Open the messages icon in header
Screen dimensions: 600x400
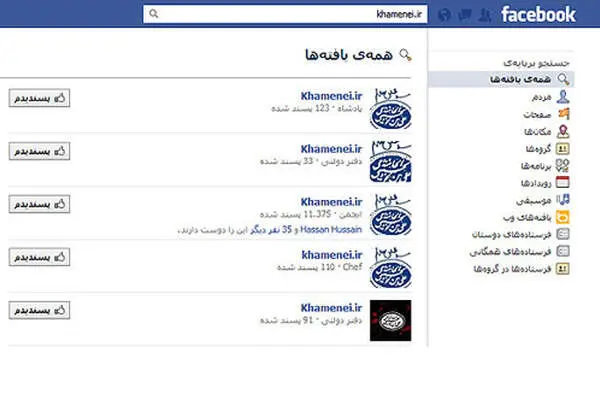coord(465,15)
